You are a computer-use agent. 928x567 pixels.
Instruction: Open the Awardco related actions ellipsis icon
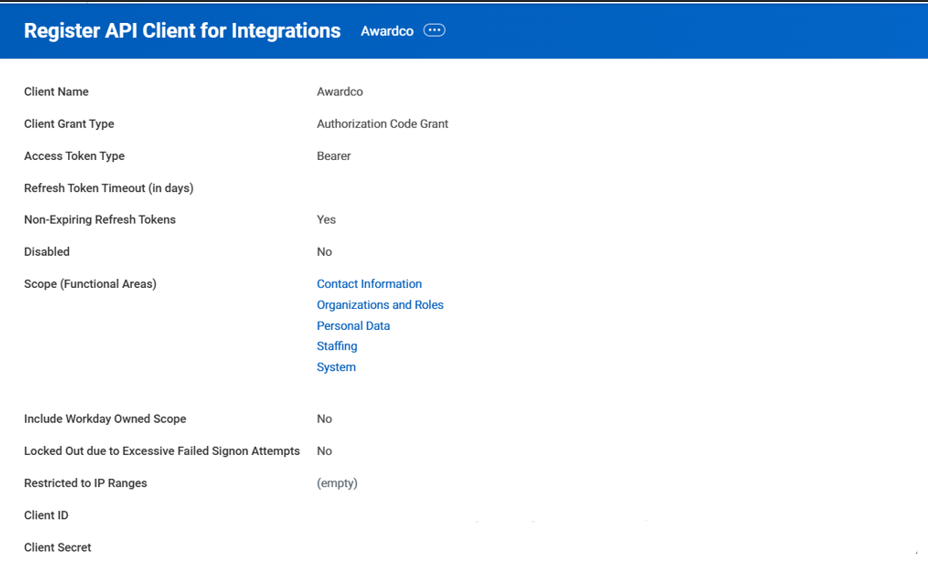coord(434,31)
